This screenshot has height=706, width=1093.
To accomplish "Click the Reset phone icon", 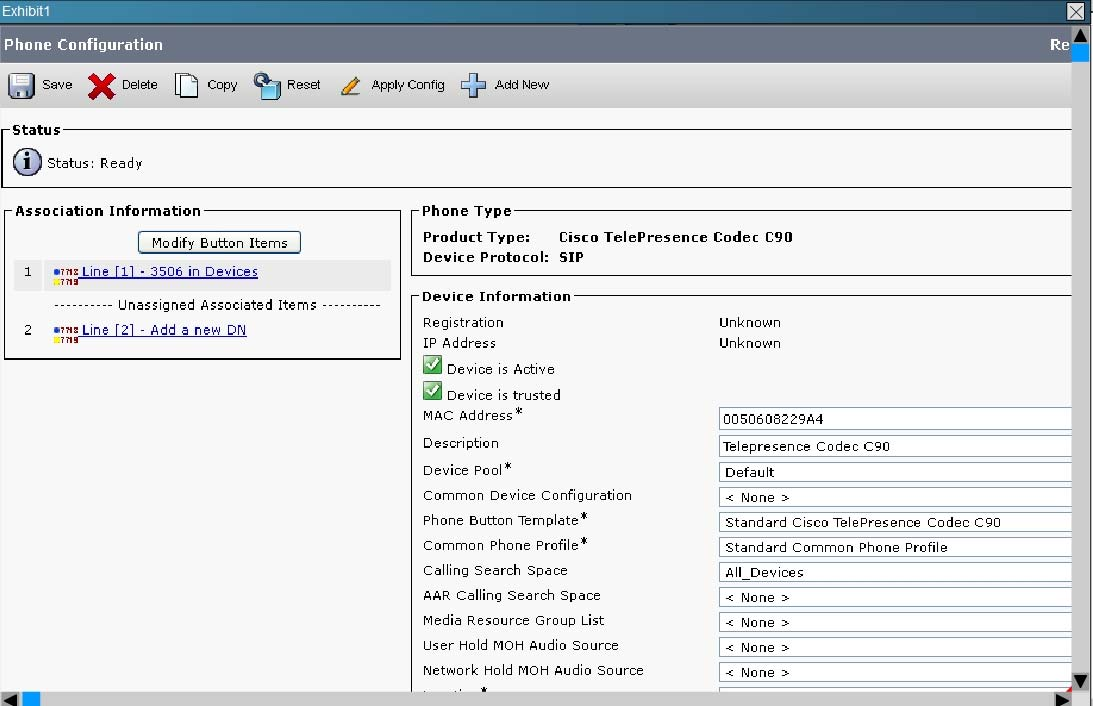I will coord(267,85).
